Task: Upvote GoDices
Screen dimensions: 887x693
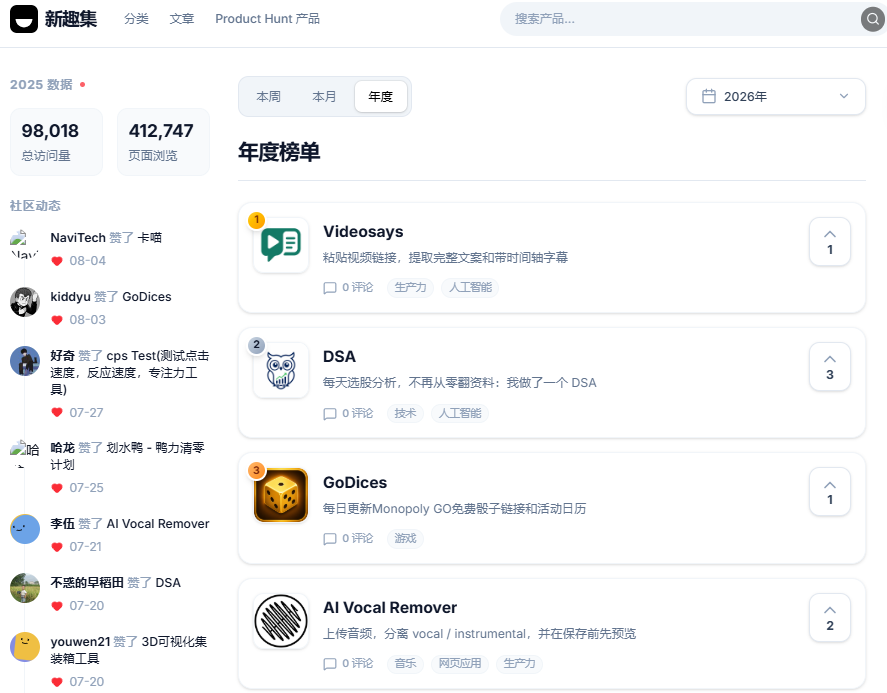Action: [829, 492]
